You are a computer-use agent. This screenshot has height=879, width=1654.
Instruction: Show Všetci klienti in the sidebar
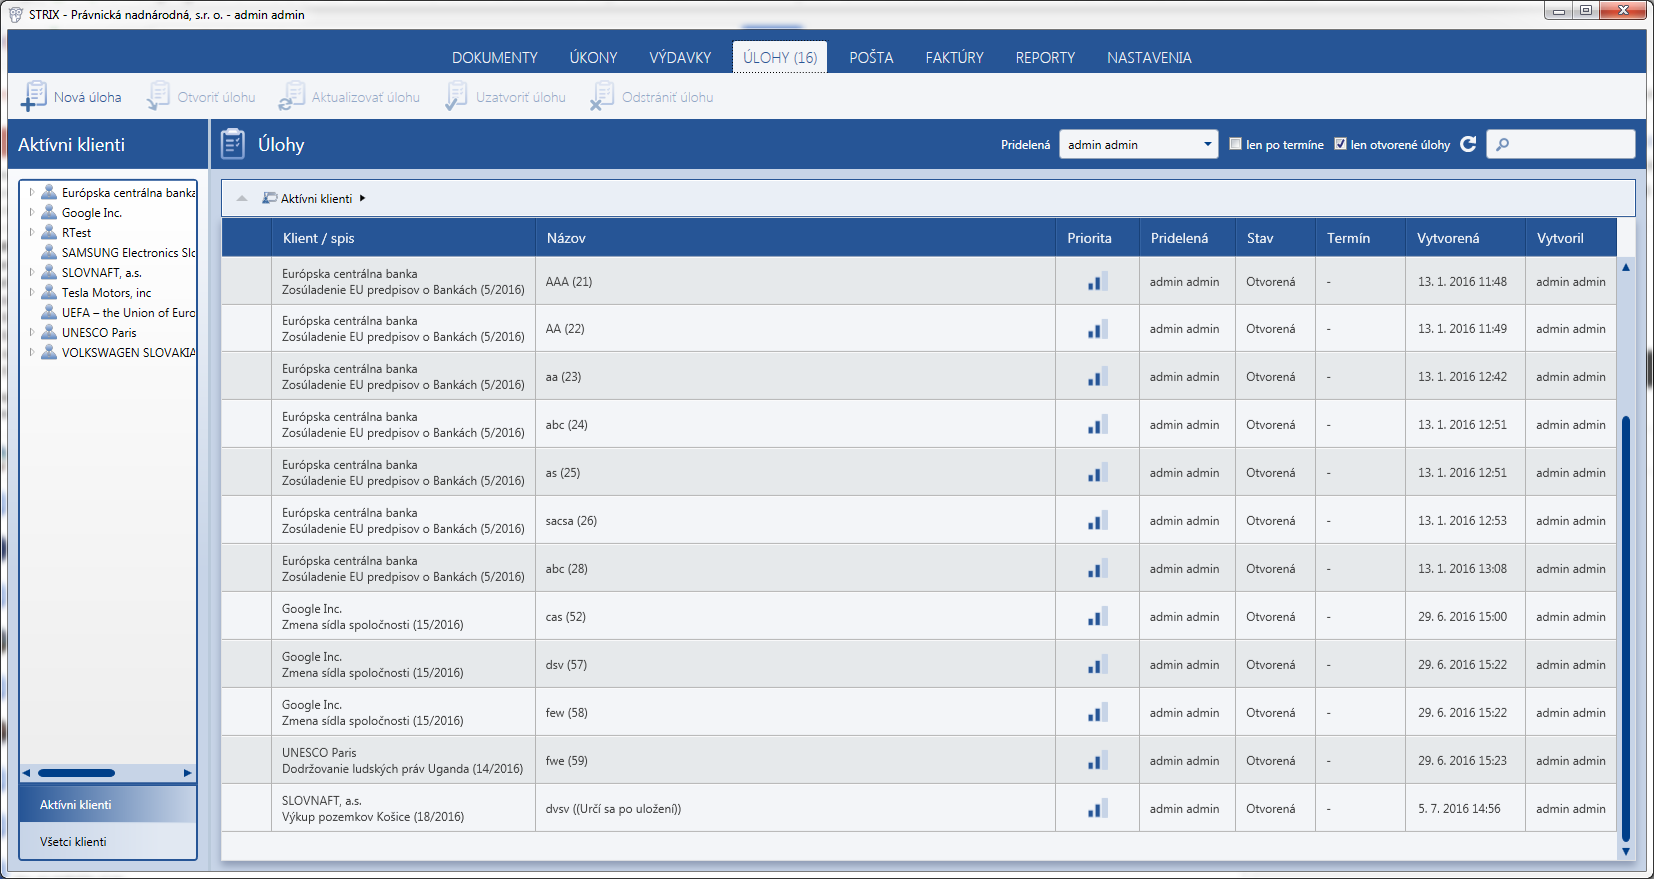click(x=108, y=841)
